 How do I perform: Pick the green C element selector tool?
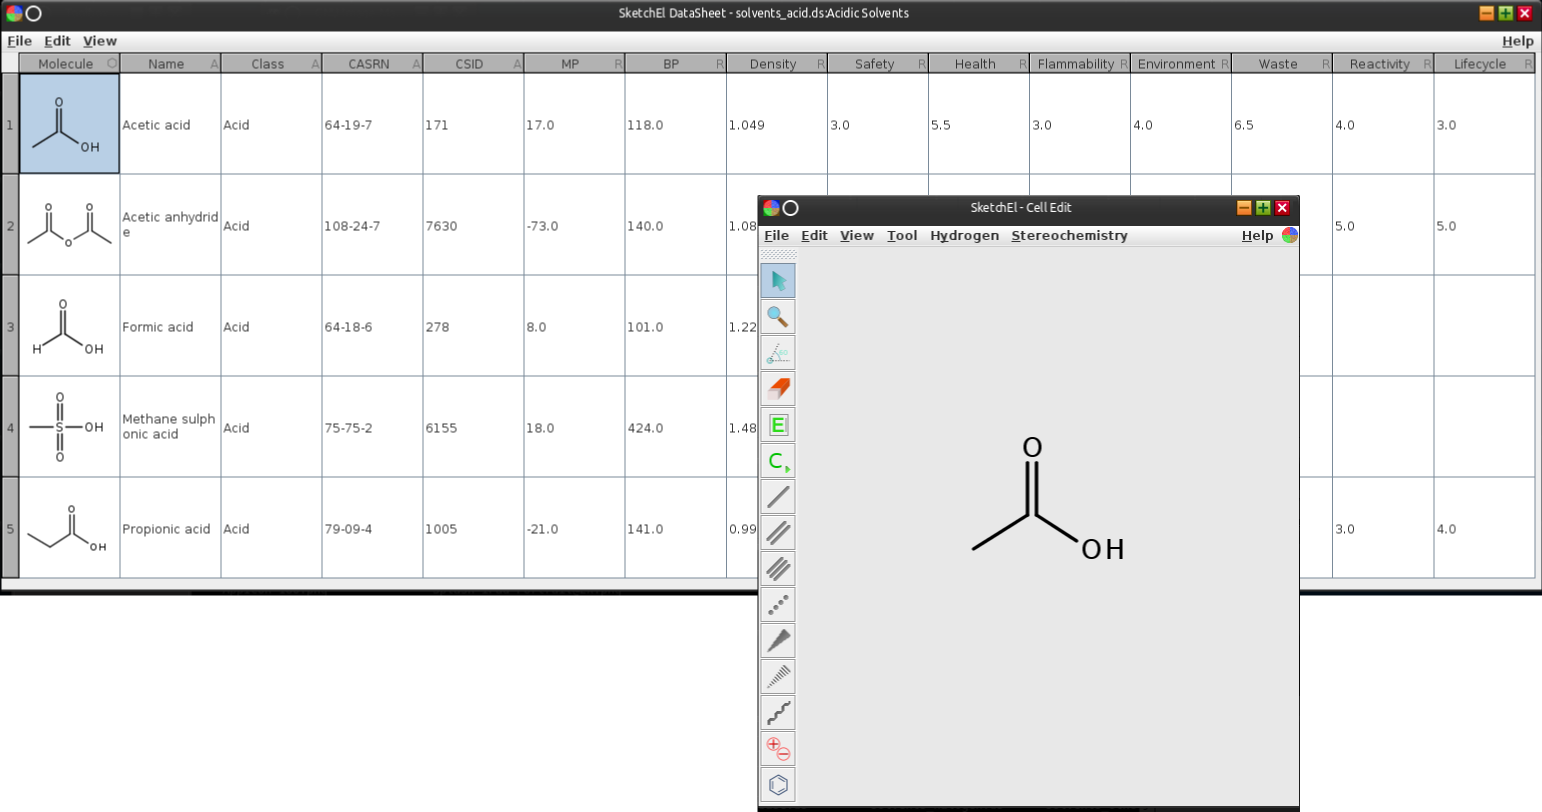coord(778,461)
